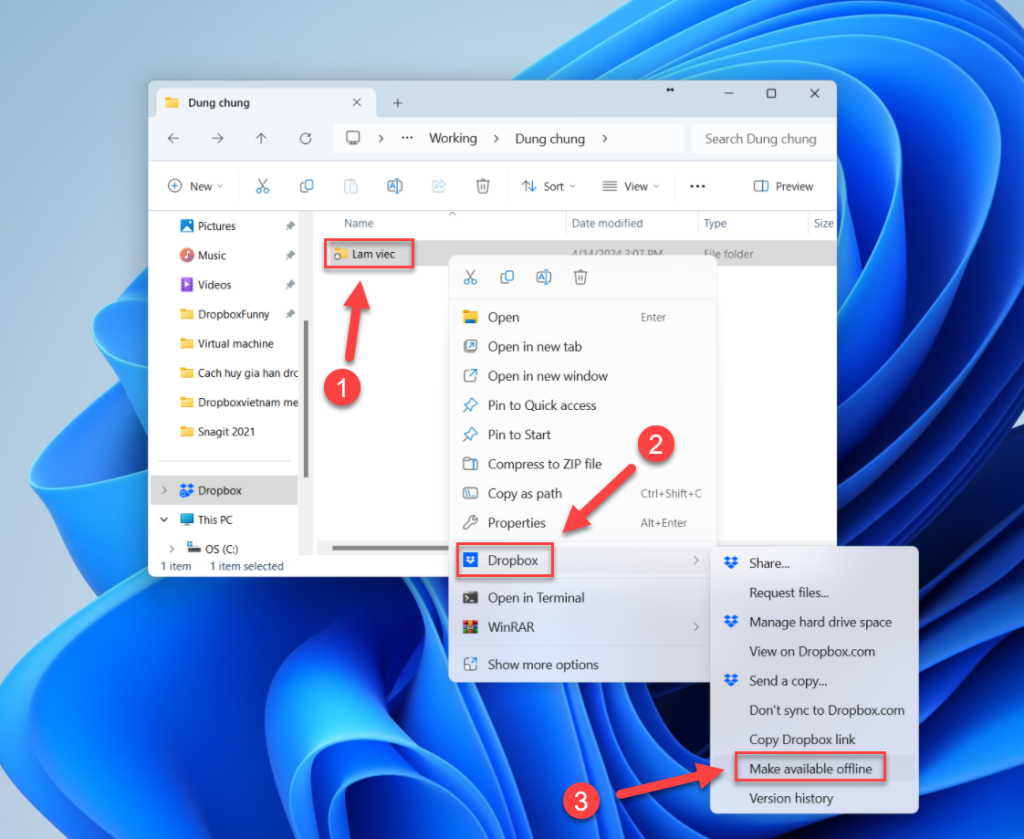Screen dimensions: 1024x839
Task: Select Open in Terminal
Action: pyautogui.click(x=583, y=597)
